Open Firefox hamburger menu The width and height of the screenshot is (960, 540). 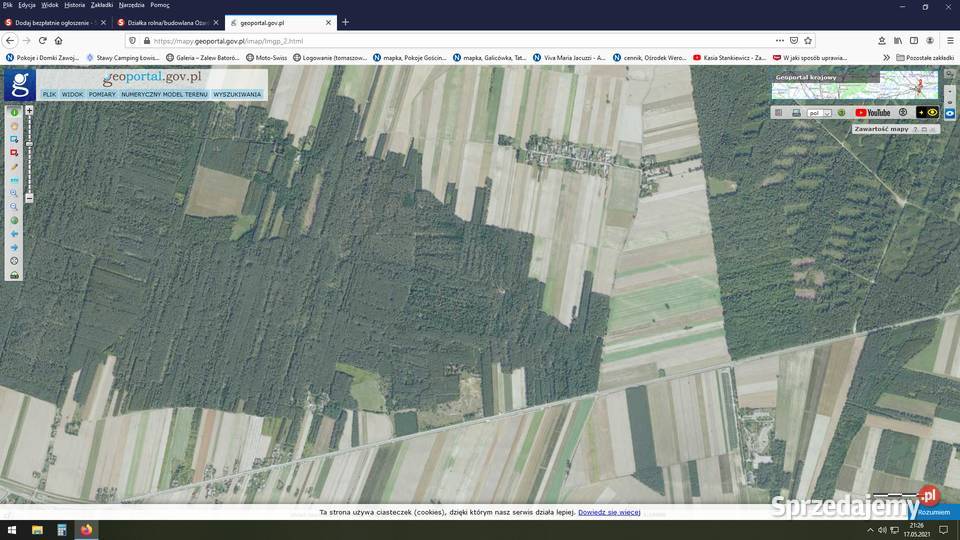950,40
